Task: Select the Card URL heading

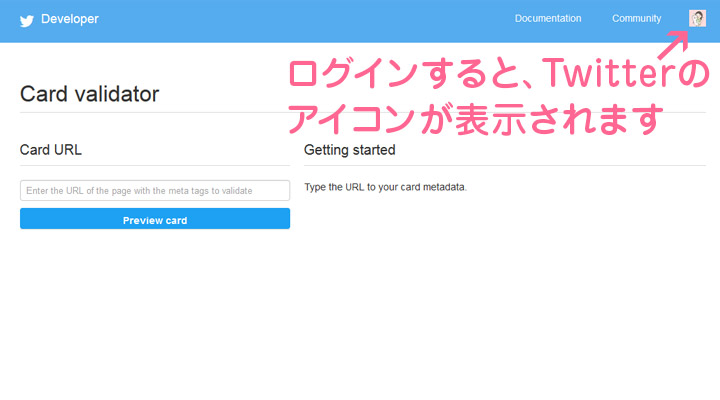Action: click(x=51, y=150)
